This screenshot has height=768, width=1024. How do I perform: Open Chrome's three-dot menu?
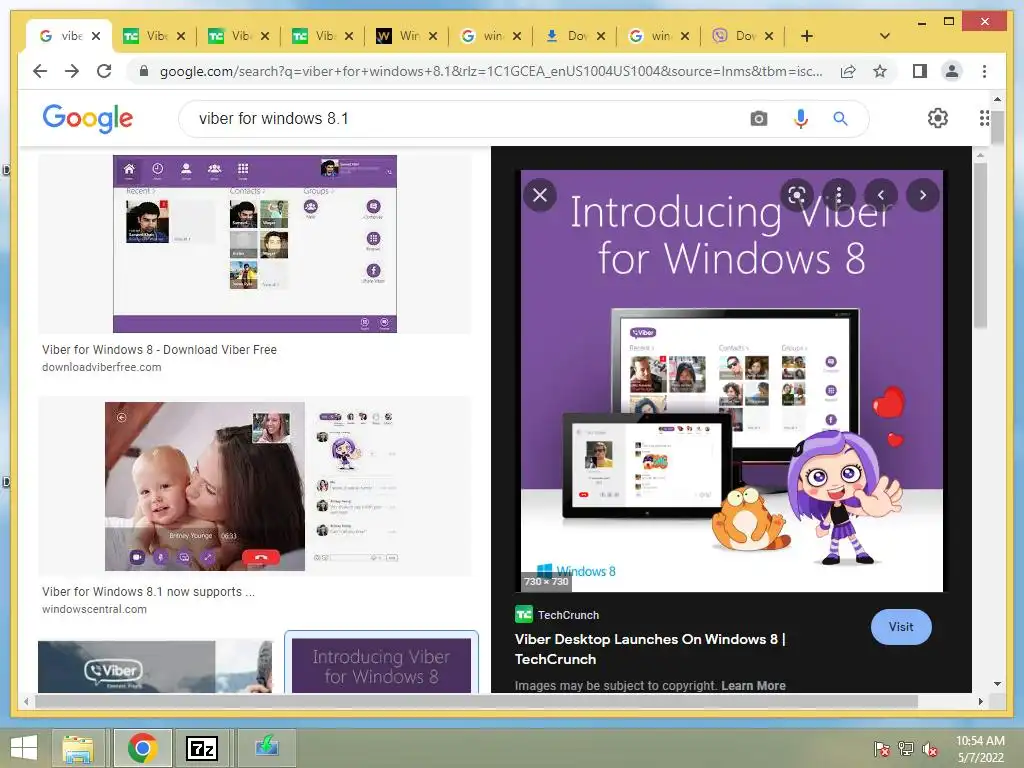pyautogui.click(x=984, y=71)
